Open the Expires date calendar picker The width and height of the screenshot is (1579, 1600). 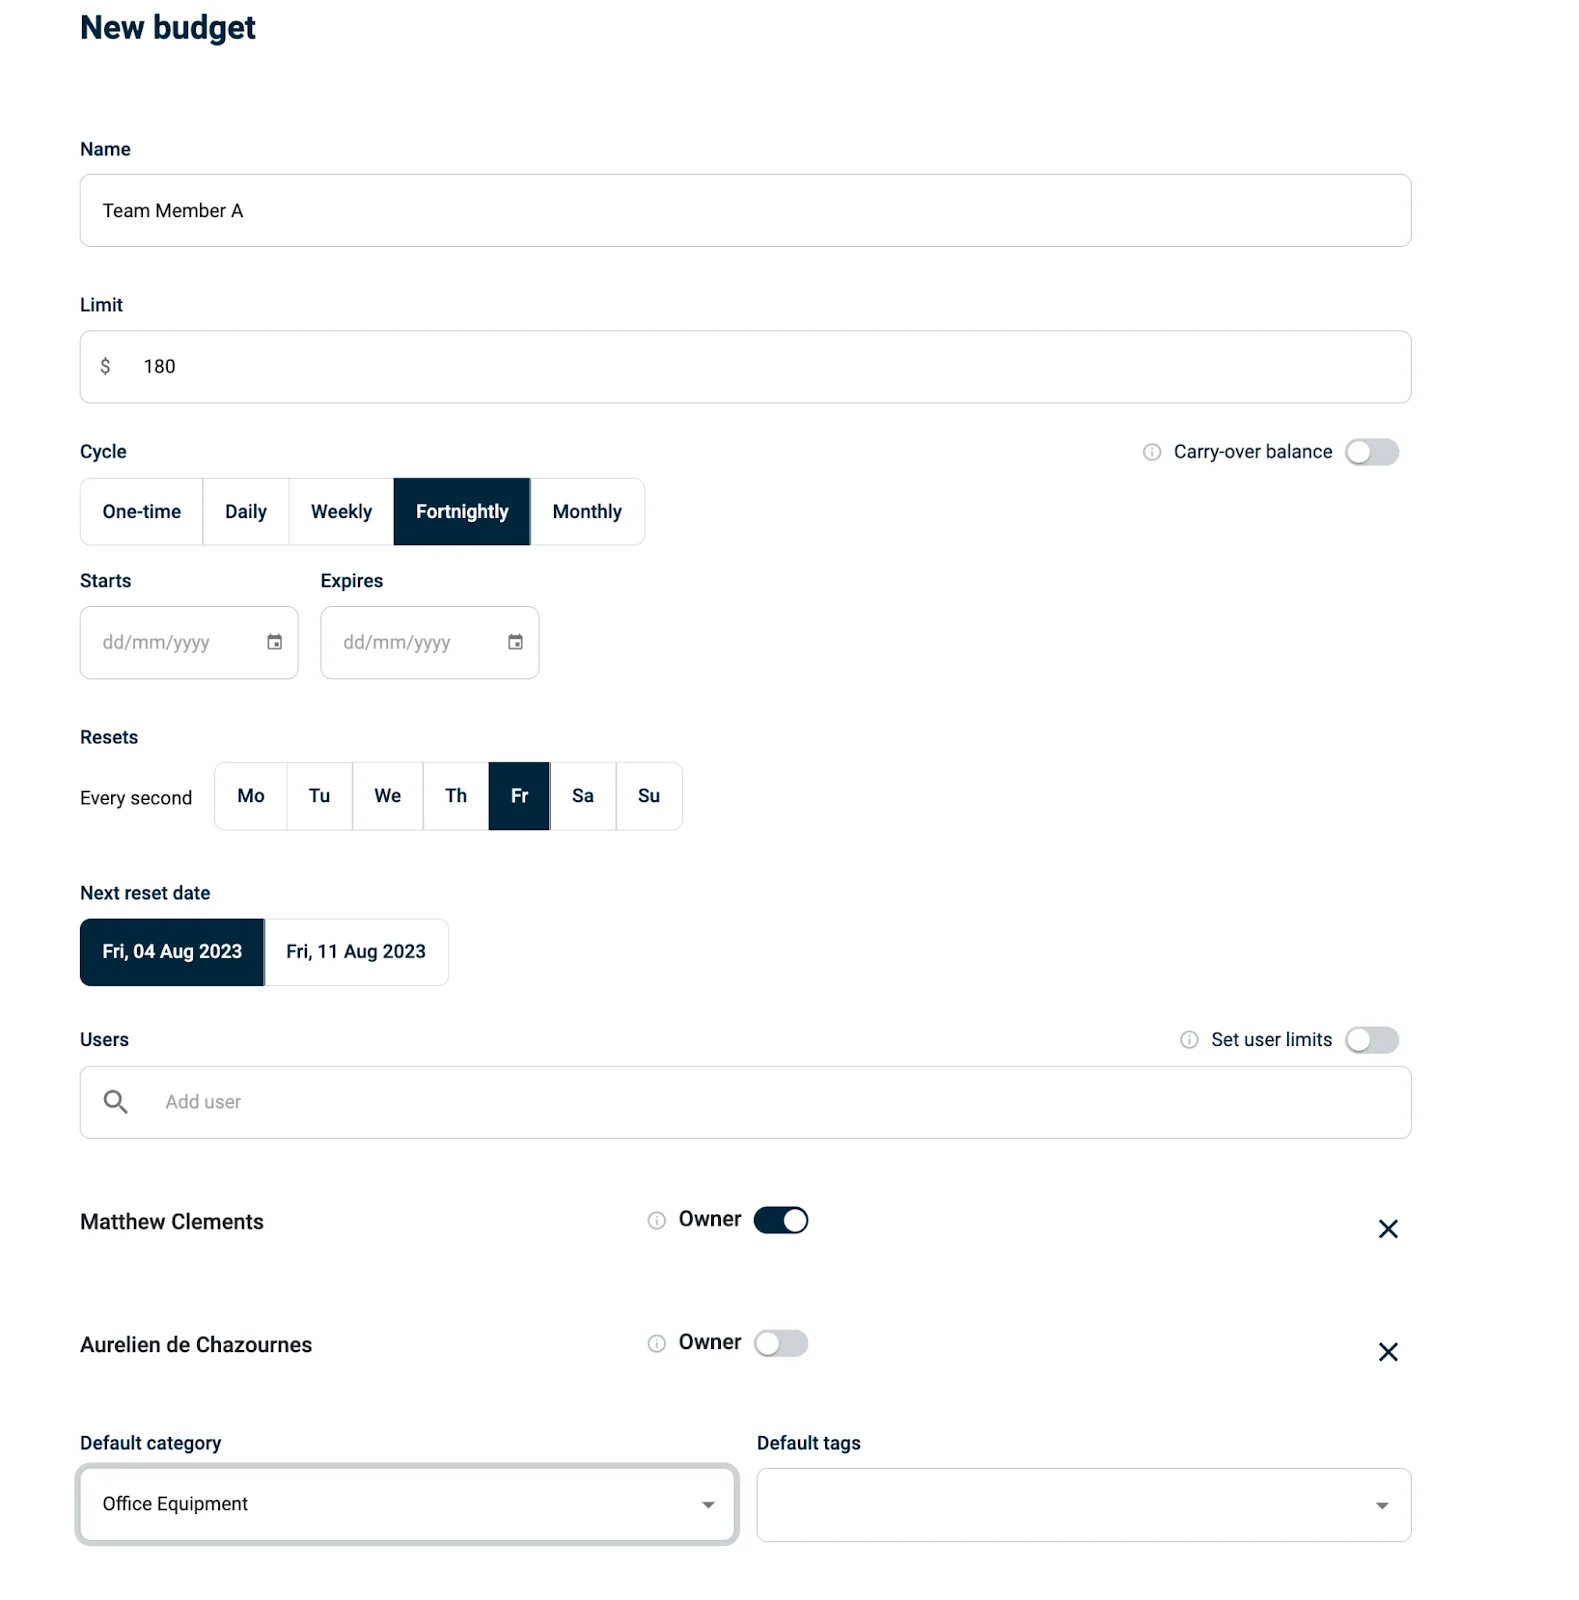[x=515, y=642]
